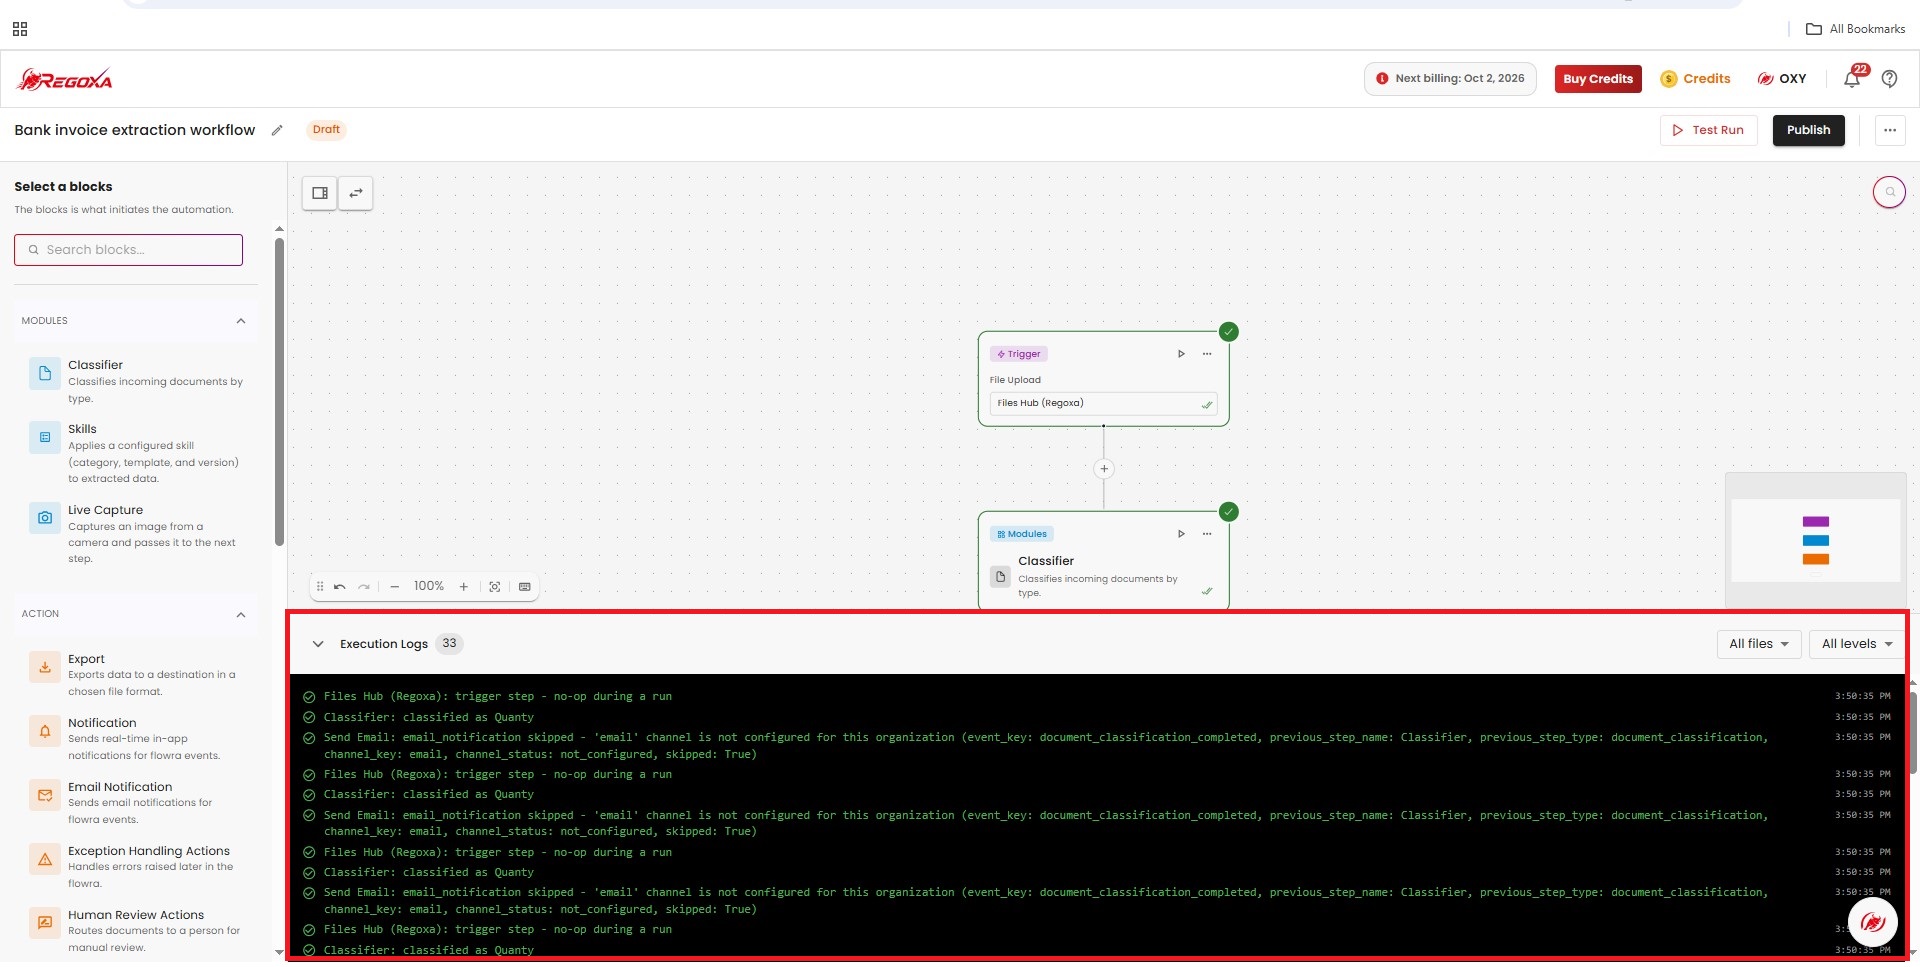Viewport: 1920px width, 967px height.
Task: Collapse the Execution Logs panel
Action: 318,644
